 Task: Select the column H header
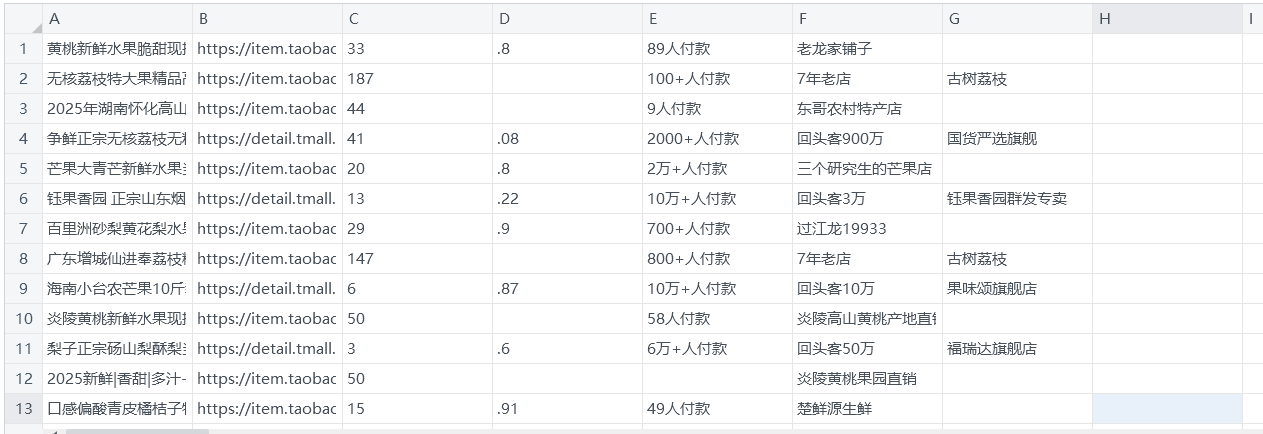pyautogui.click(x=1167, y=18)
